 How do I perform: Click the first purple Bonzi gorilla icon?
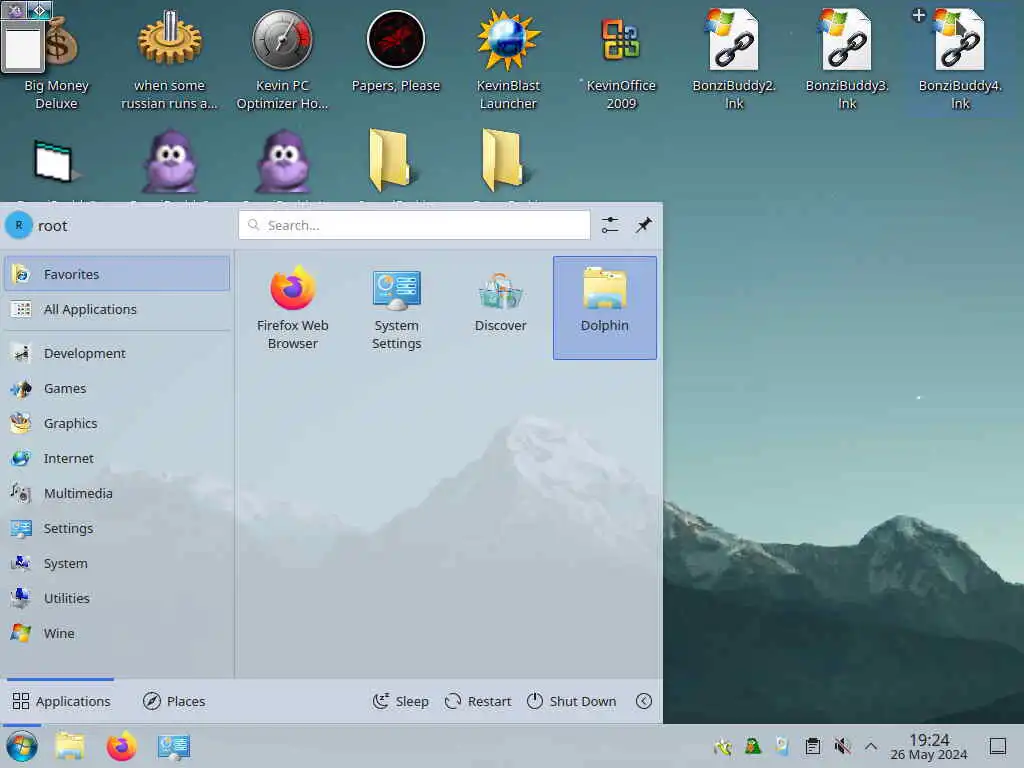[x=170, y=162]
